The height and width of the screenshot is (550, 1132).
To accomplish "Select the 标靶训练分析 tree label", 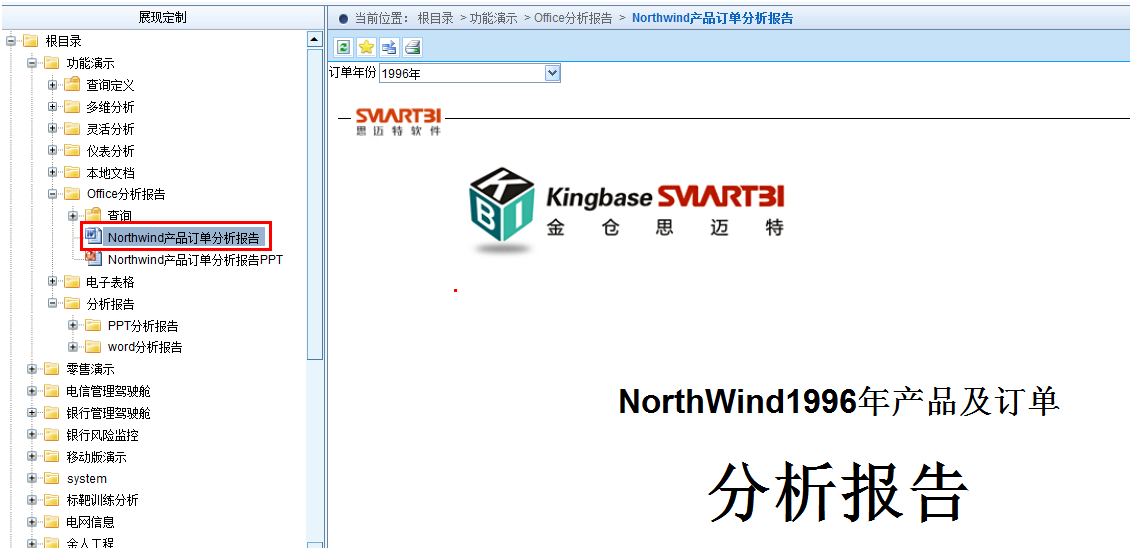I will pos(102,500).
